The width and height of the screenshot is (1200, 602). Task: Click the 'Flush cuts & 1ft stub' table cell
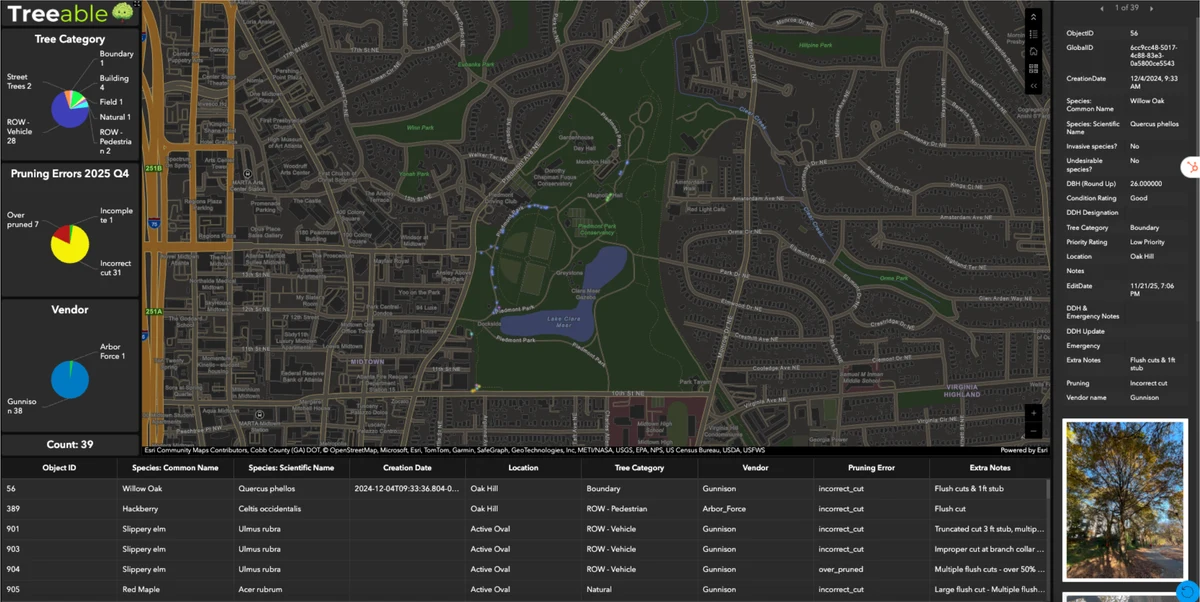click(x=989, y=489)
